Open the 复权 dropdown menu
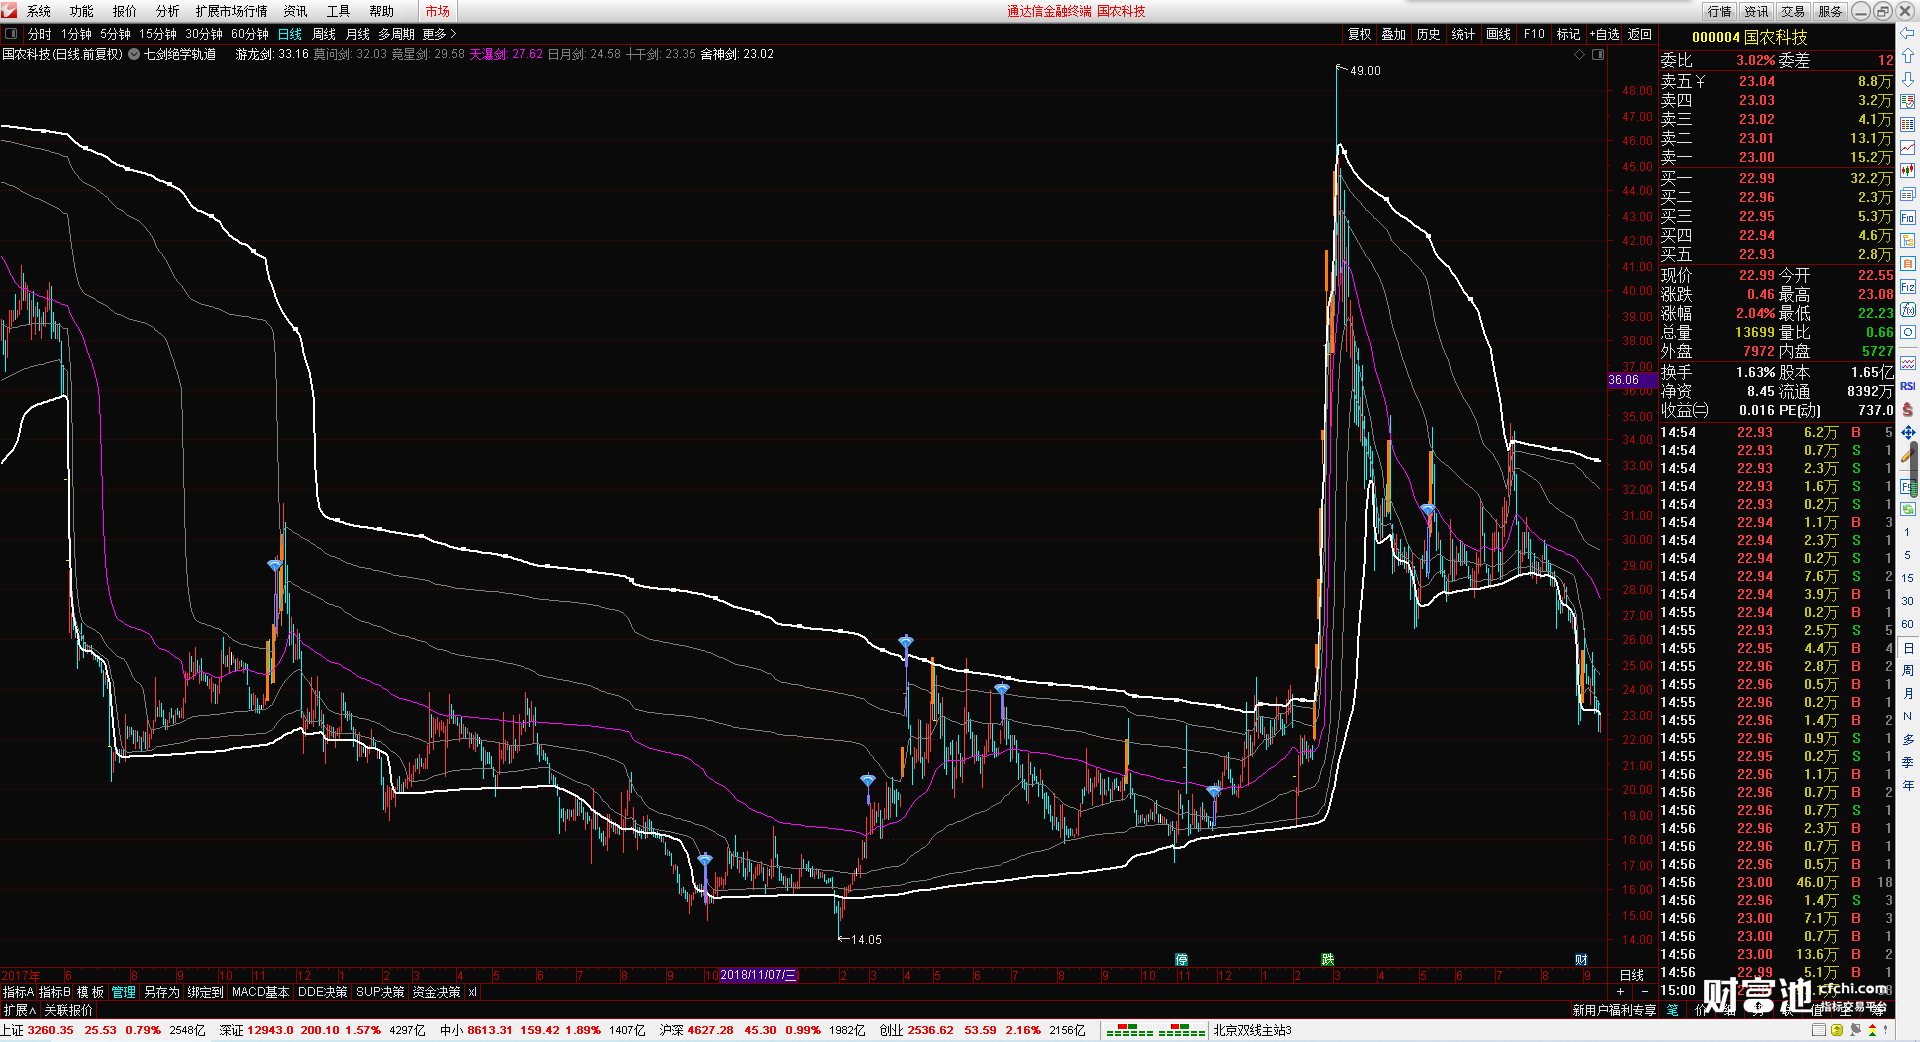 (x=1360, y=34)
